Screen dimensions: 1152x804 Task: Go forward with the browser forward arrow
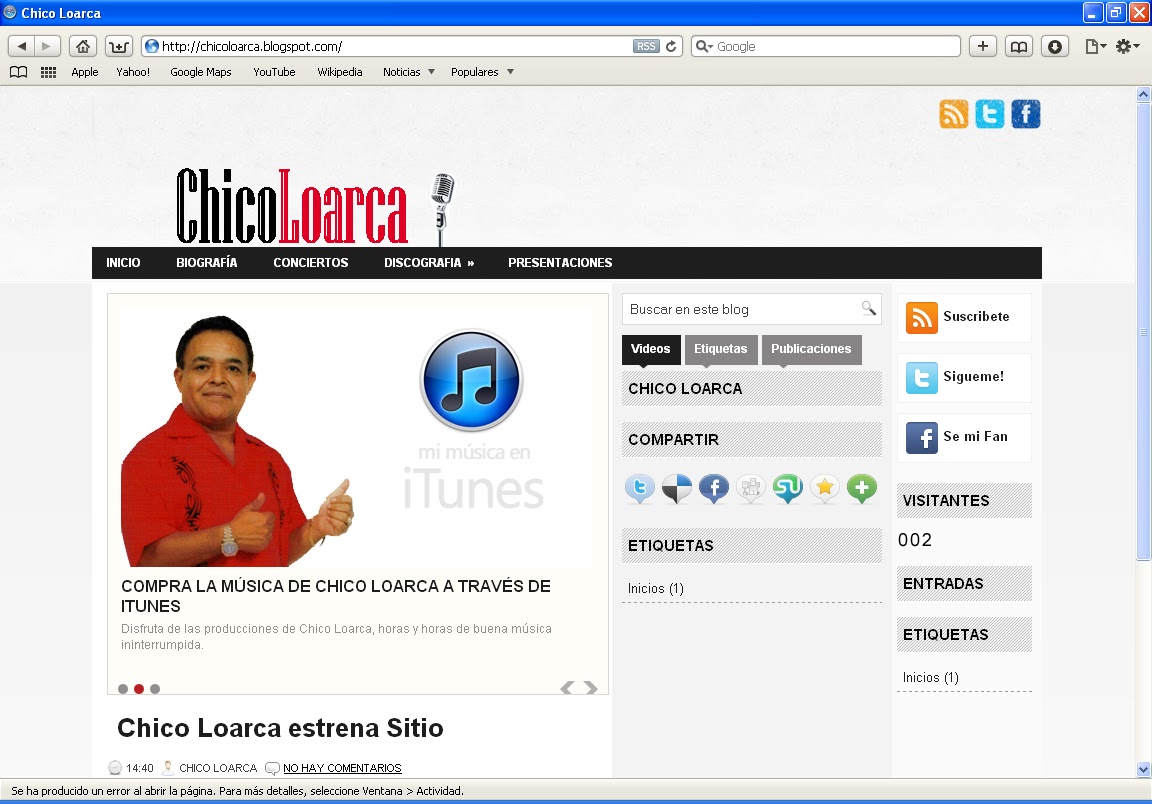[46, 46]
